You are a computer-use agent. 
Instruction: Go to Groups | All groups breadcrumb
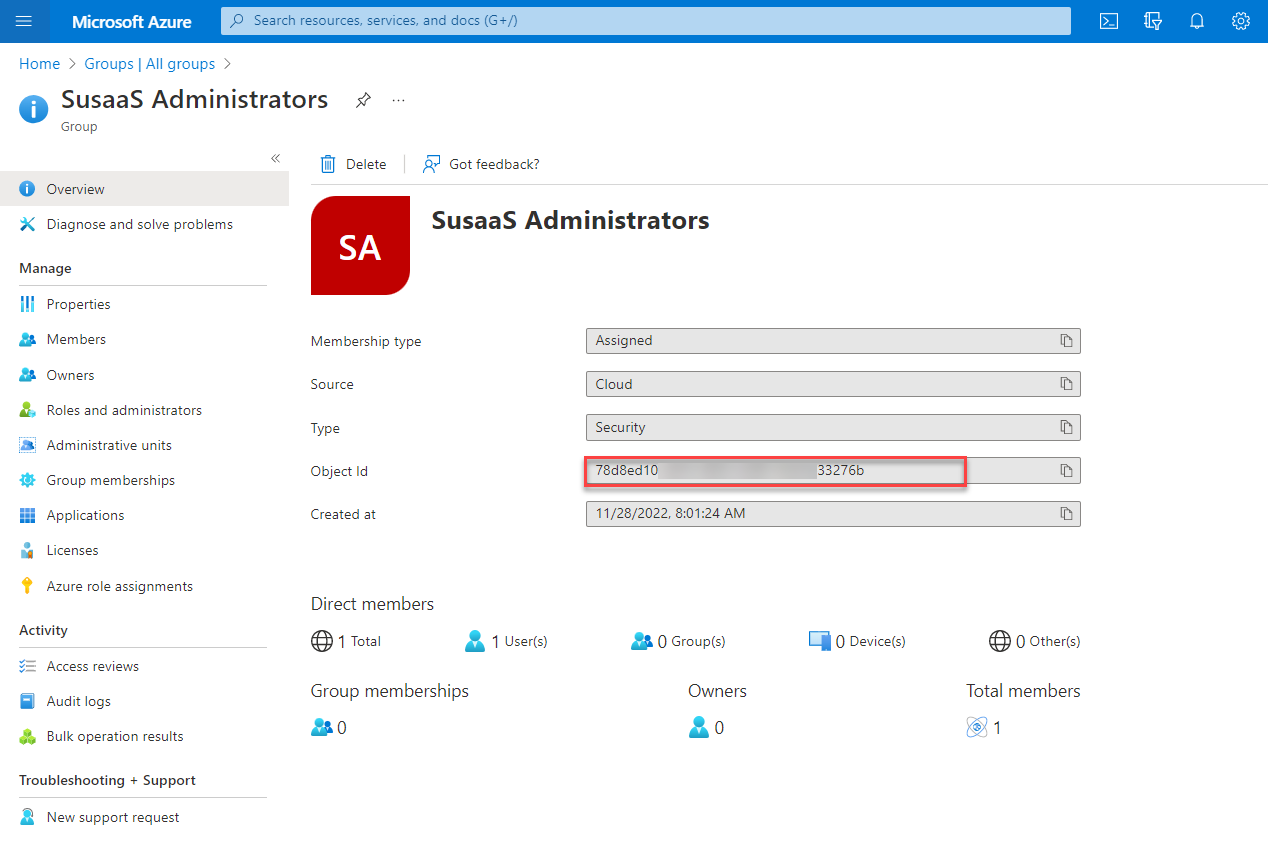(149, 64)
